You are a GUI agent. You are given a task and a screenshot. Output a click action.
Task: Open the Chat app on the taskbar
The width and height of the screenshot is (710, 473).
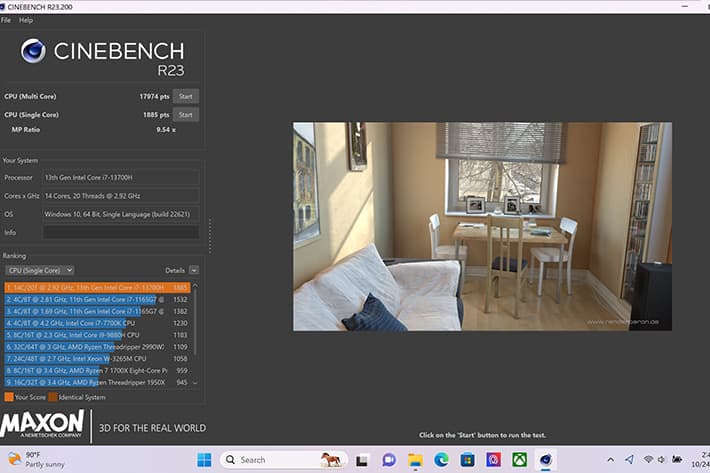pos(389,460)
